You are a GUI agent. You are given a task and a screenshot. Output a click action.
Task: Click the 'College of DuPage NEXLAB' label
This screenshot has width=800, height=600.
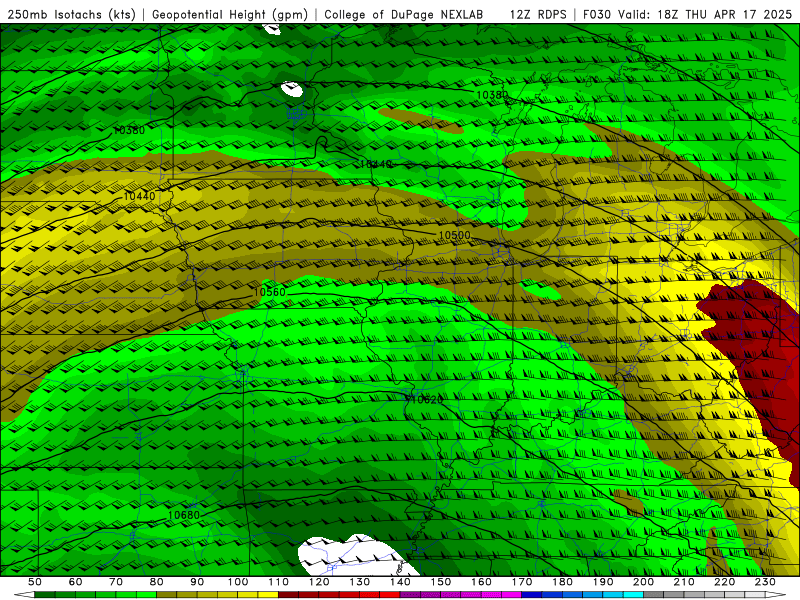[x=404, y=14]
